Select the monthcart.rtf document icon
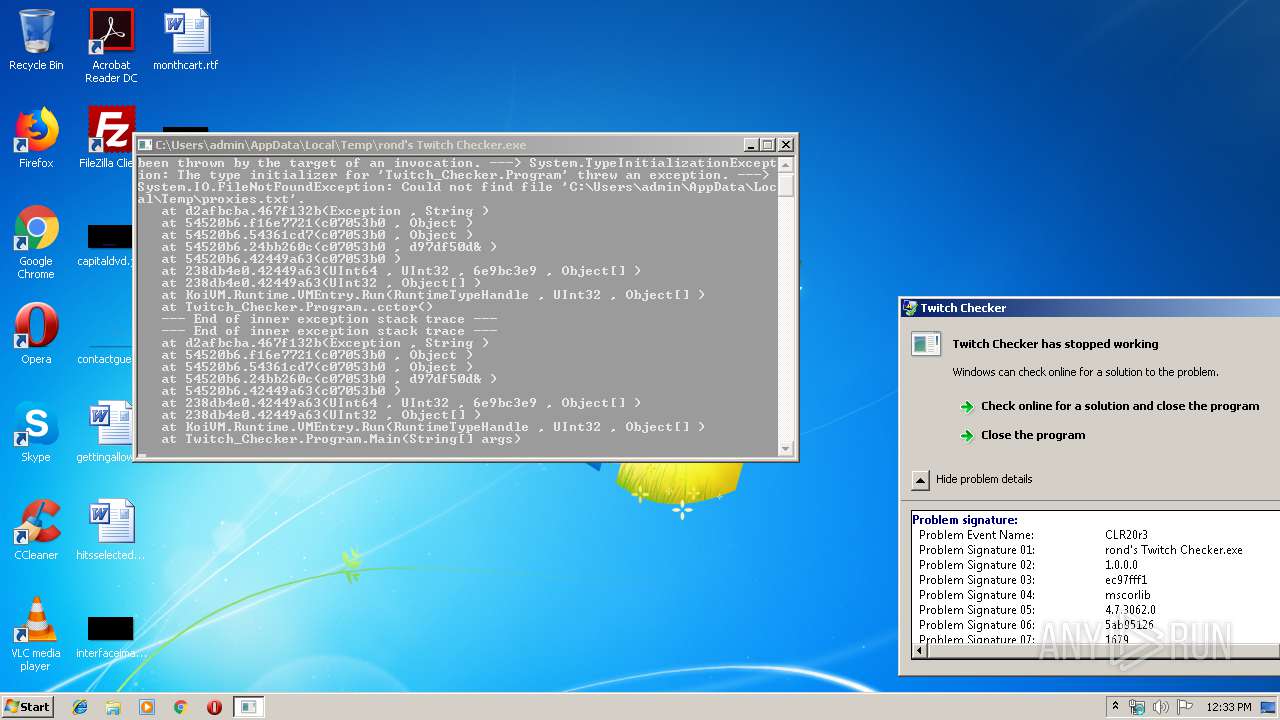1280x720 pixels. coord(186,40)
